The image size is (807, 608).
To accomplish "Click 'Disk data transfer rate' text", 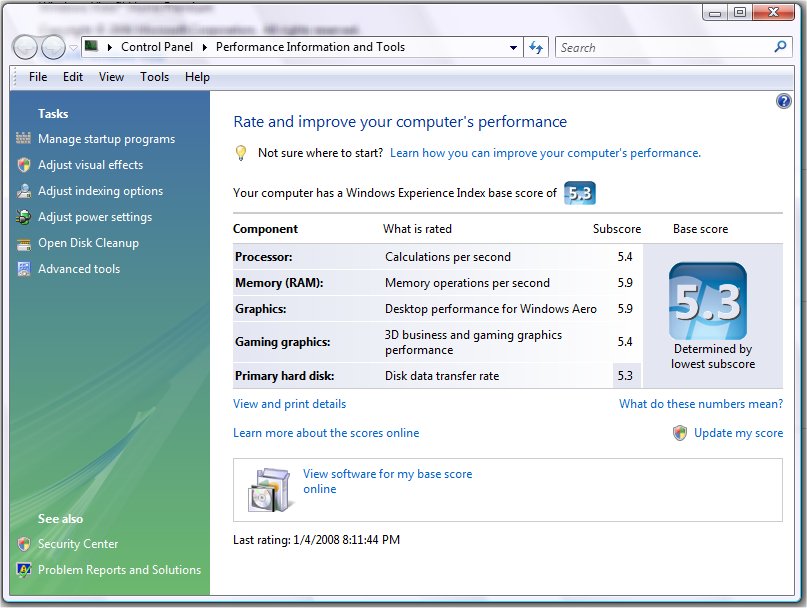I will pos(442,376).
